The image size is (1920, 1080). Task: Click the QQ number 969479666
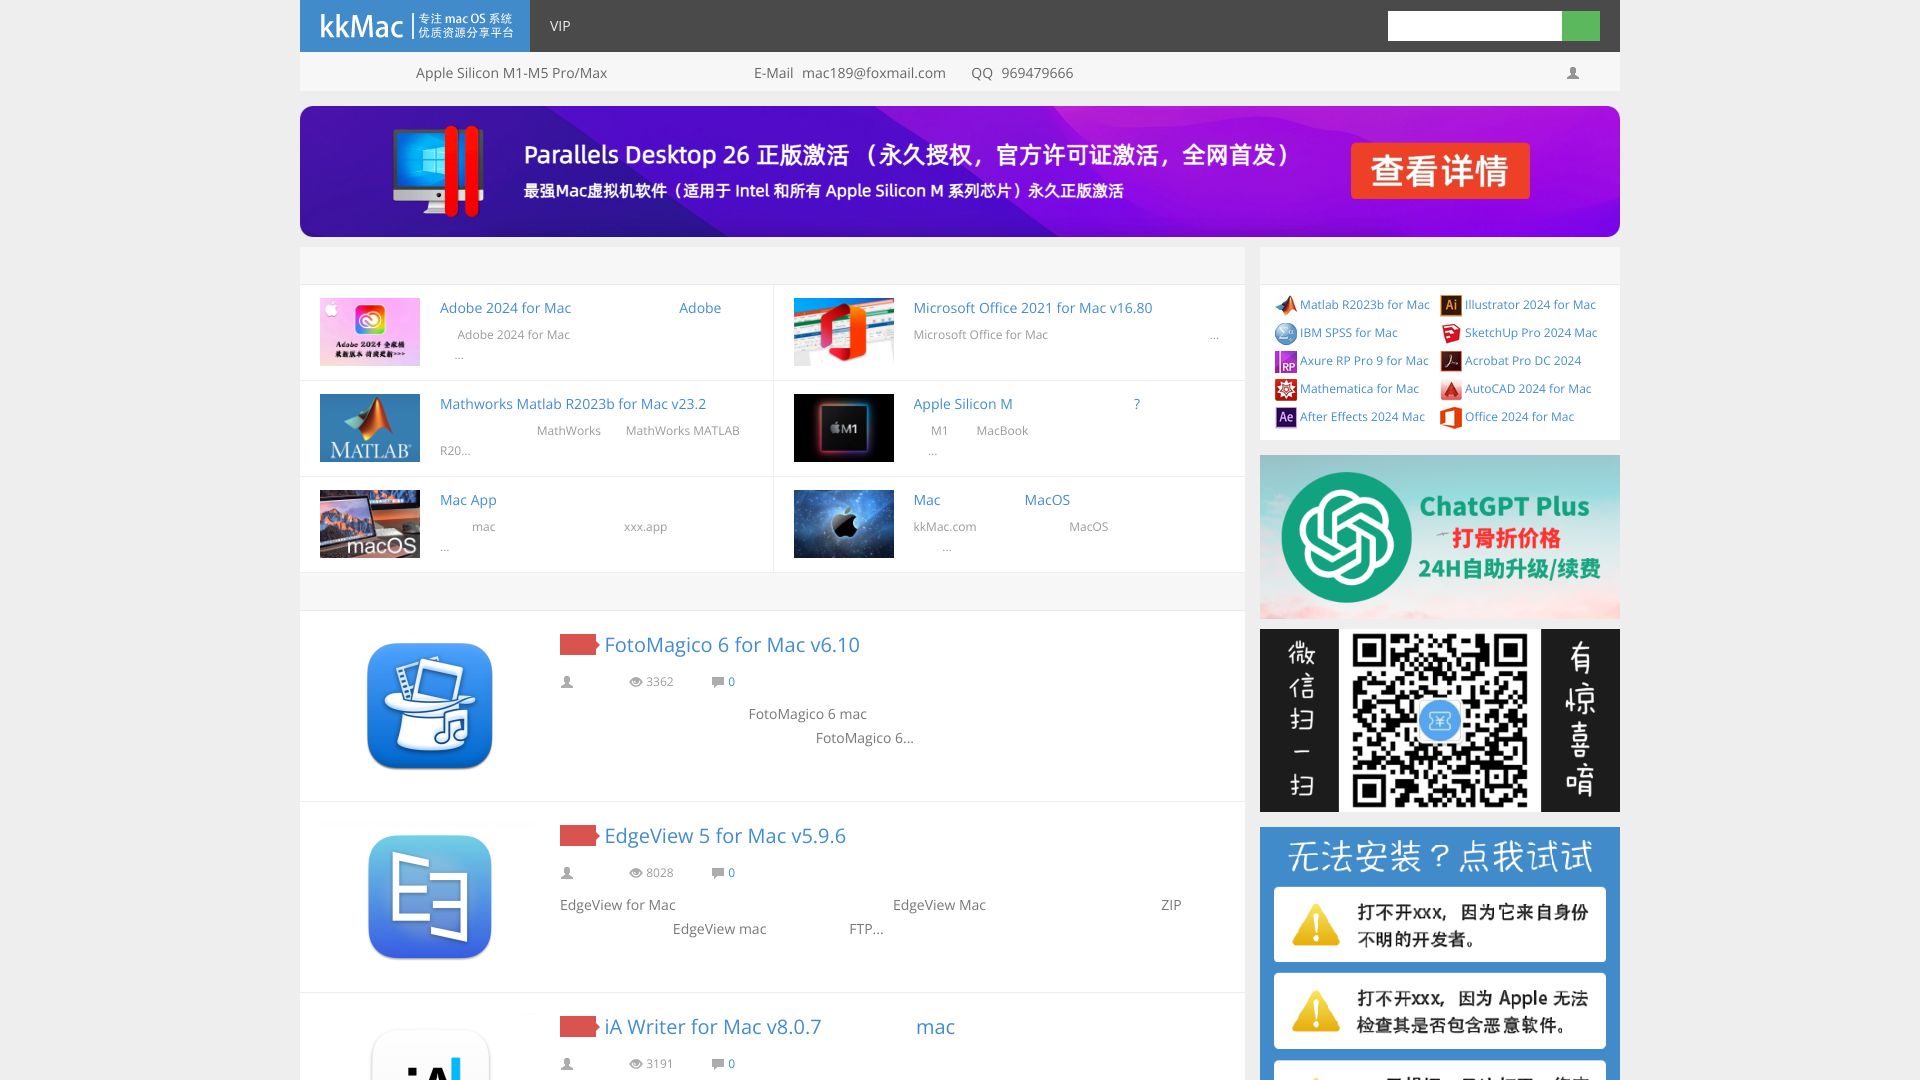click(1037, 73)
